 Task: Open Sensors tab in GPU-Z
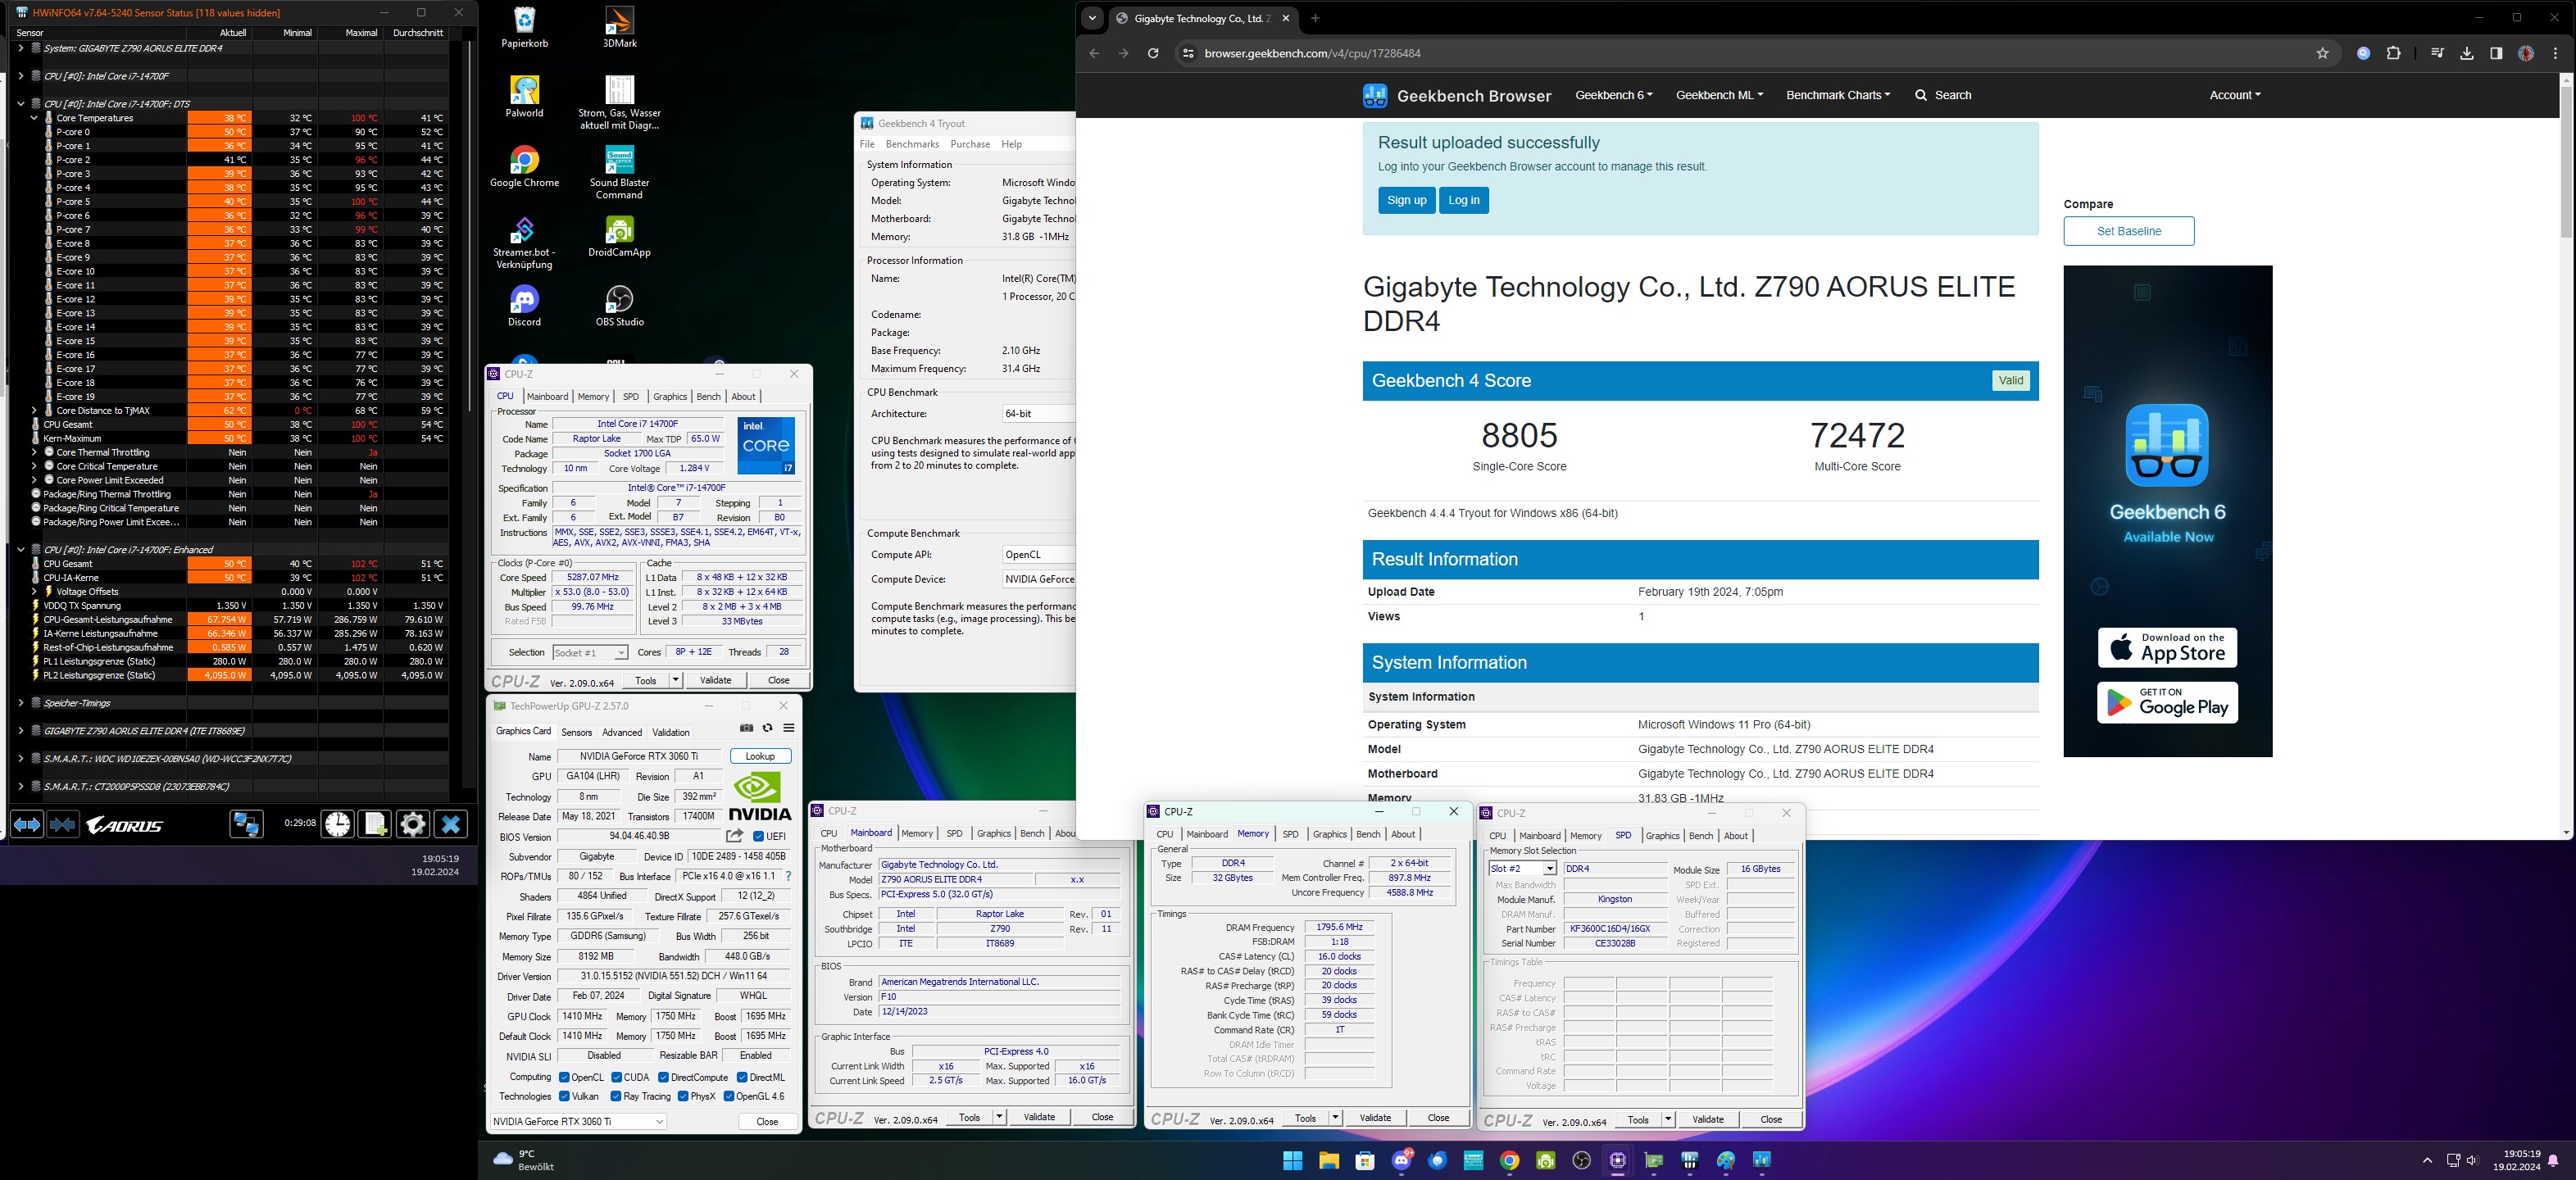[x=576, y=732]
